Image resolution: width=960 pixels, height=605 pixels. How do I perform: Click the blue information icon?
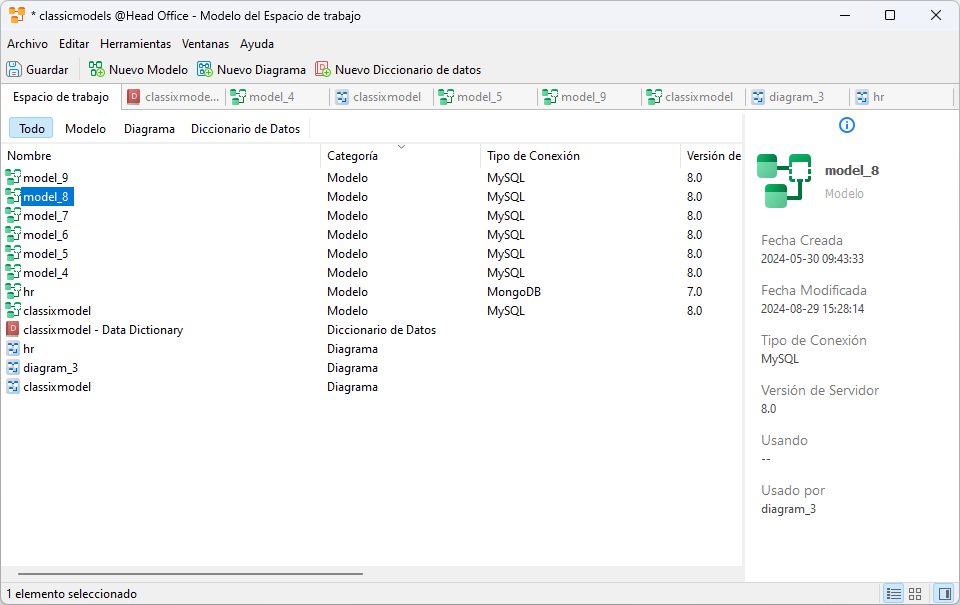(x=847, y=126)
